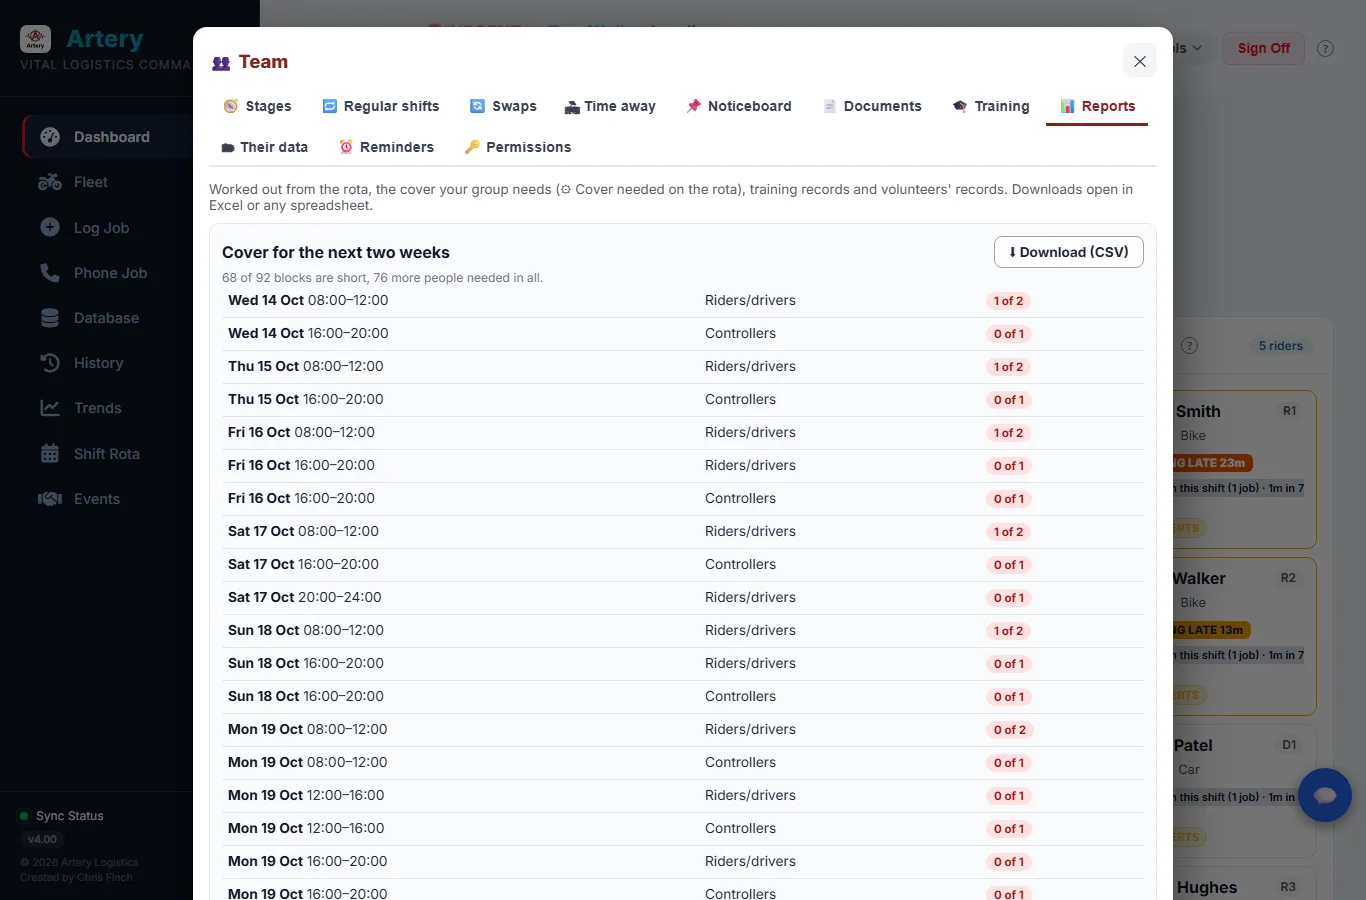Click help icon next to 5 riders

[x=1189, y=346]
